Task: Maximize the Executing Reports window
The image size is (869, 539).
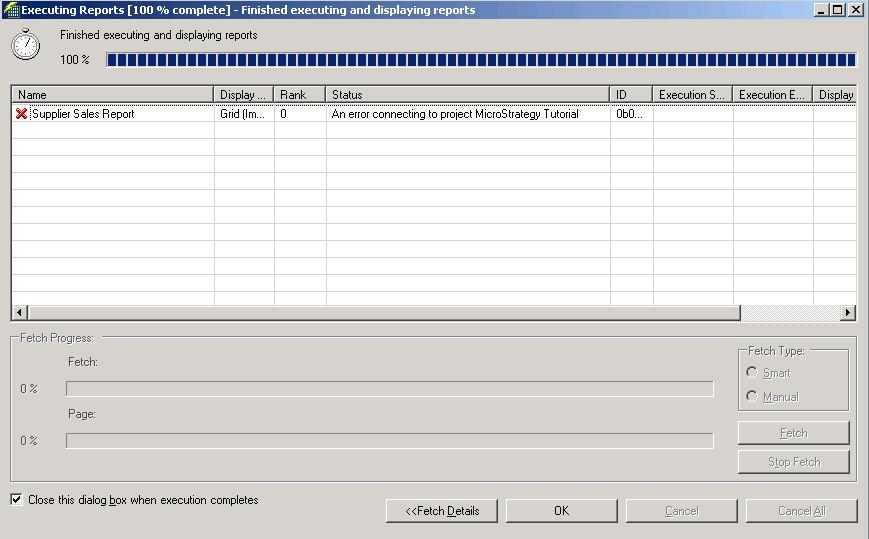Action: coord(838,10)
